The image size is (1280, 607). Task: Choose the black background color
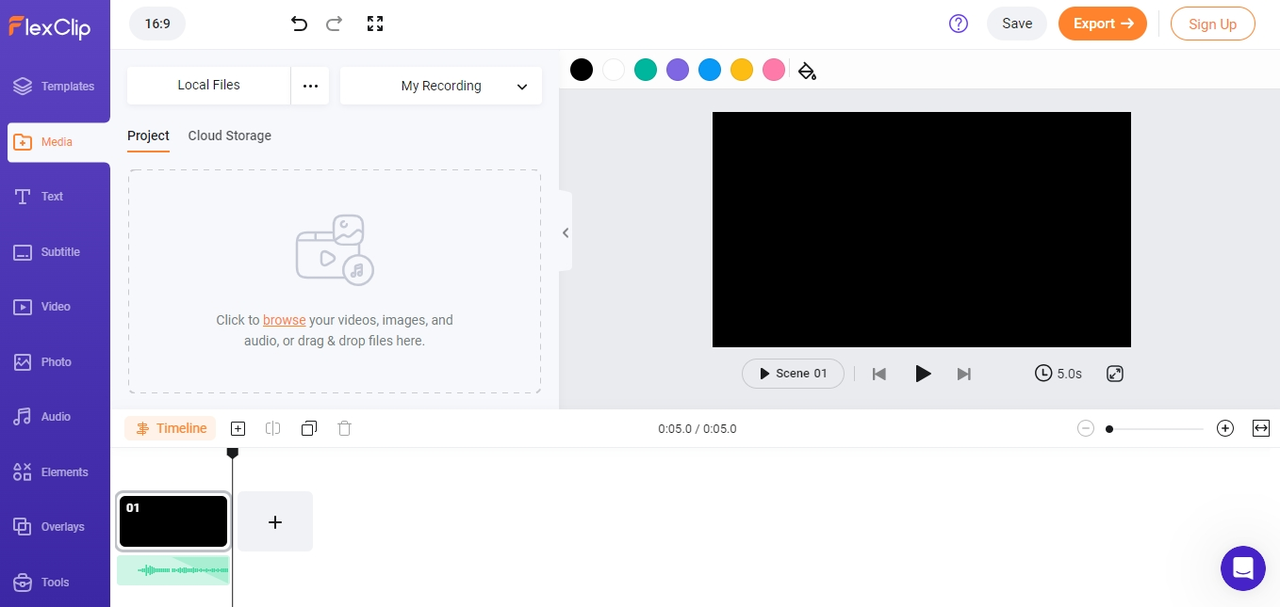[581, 69]
